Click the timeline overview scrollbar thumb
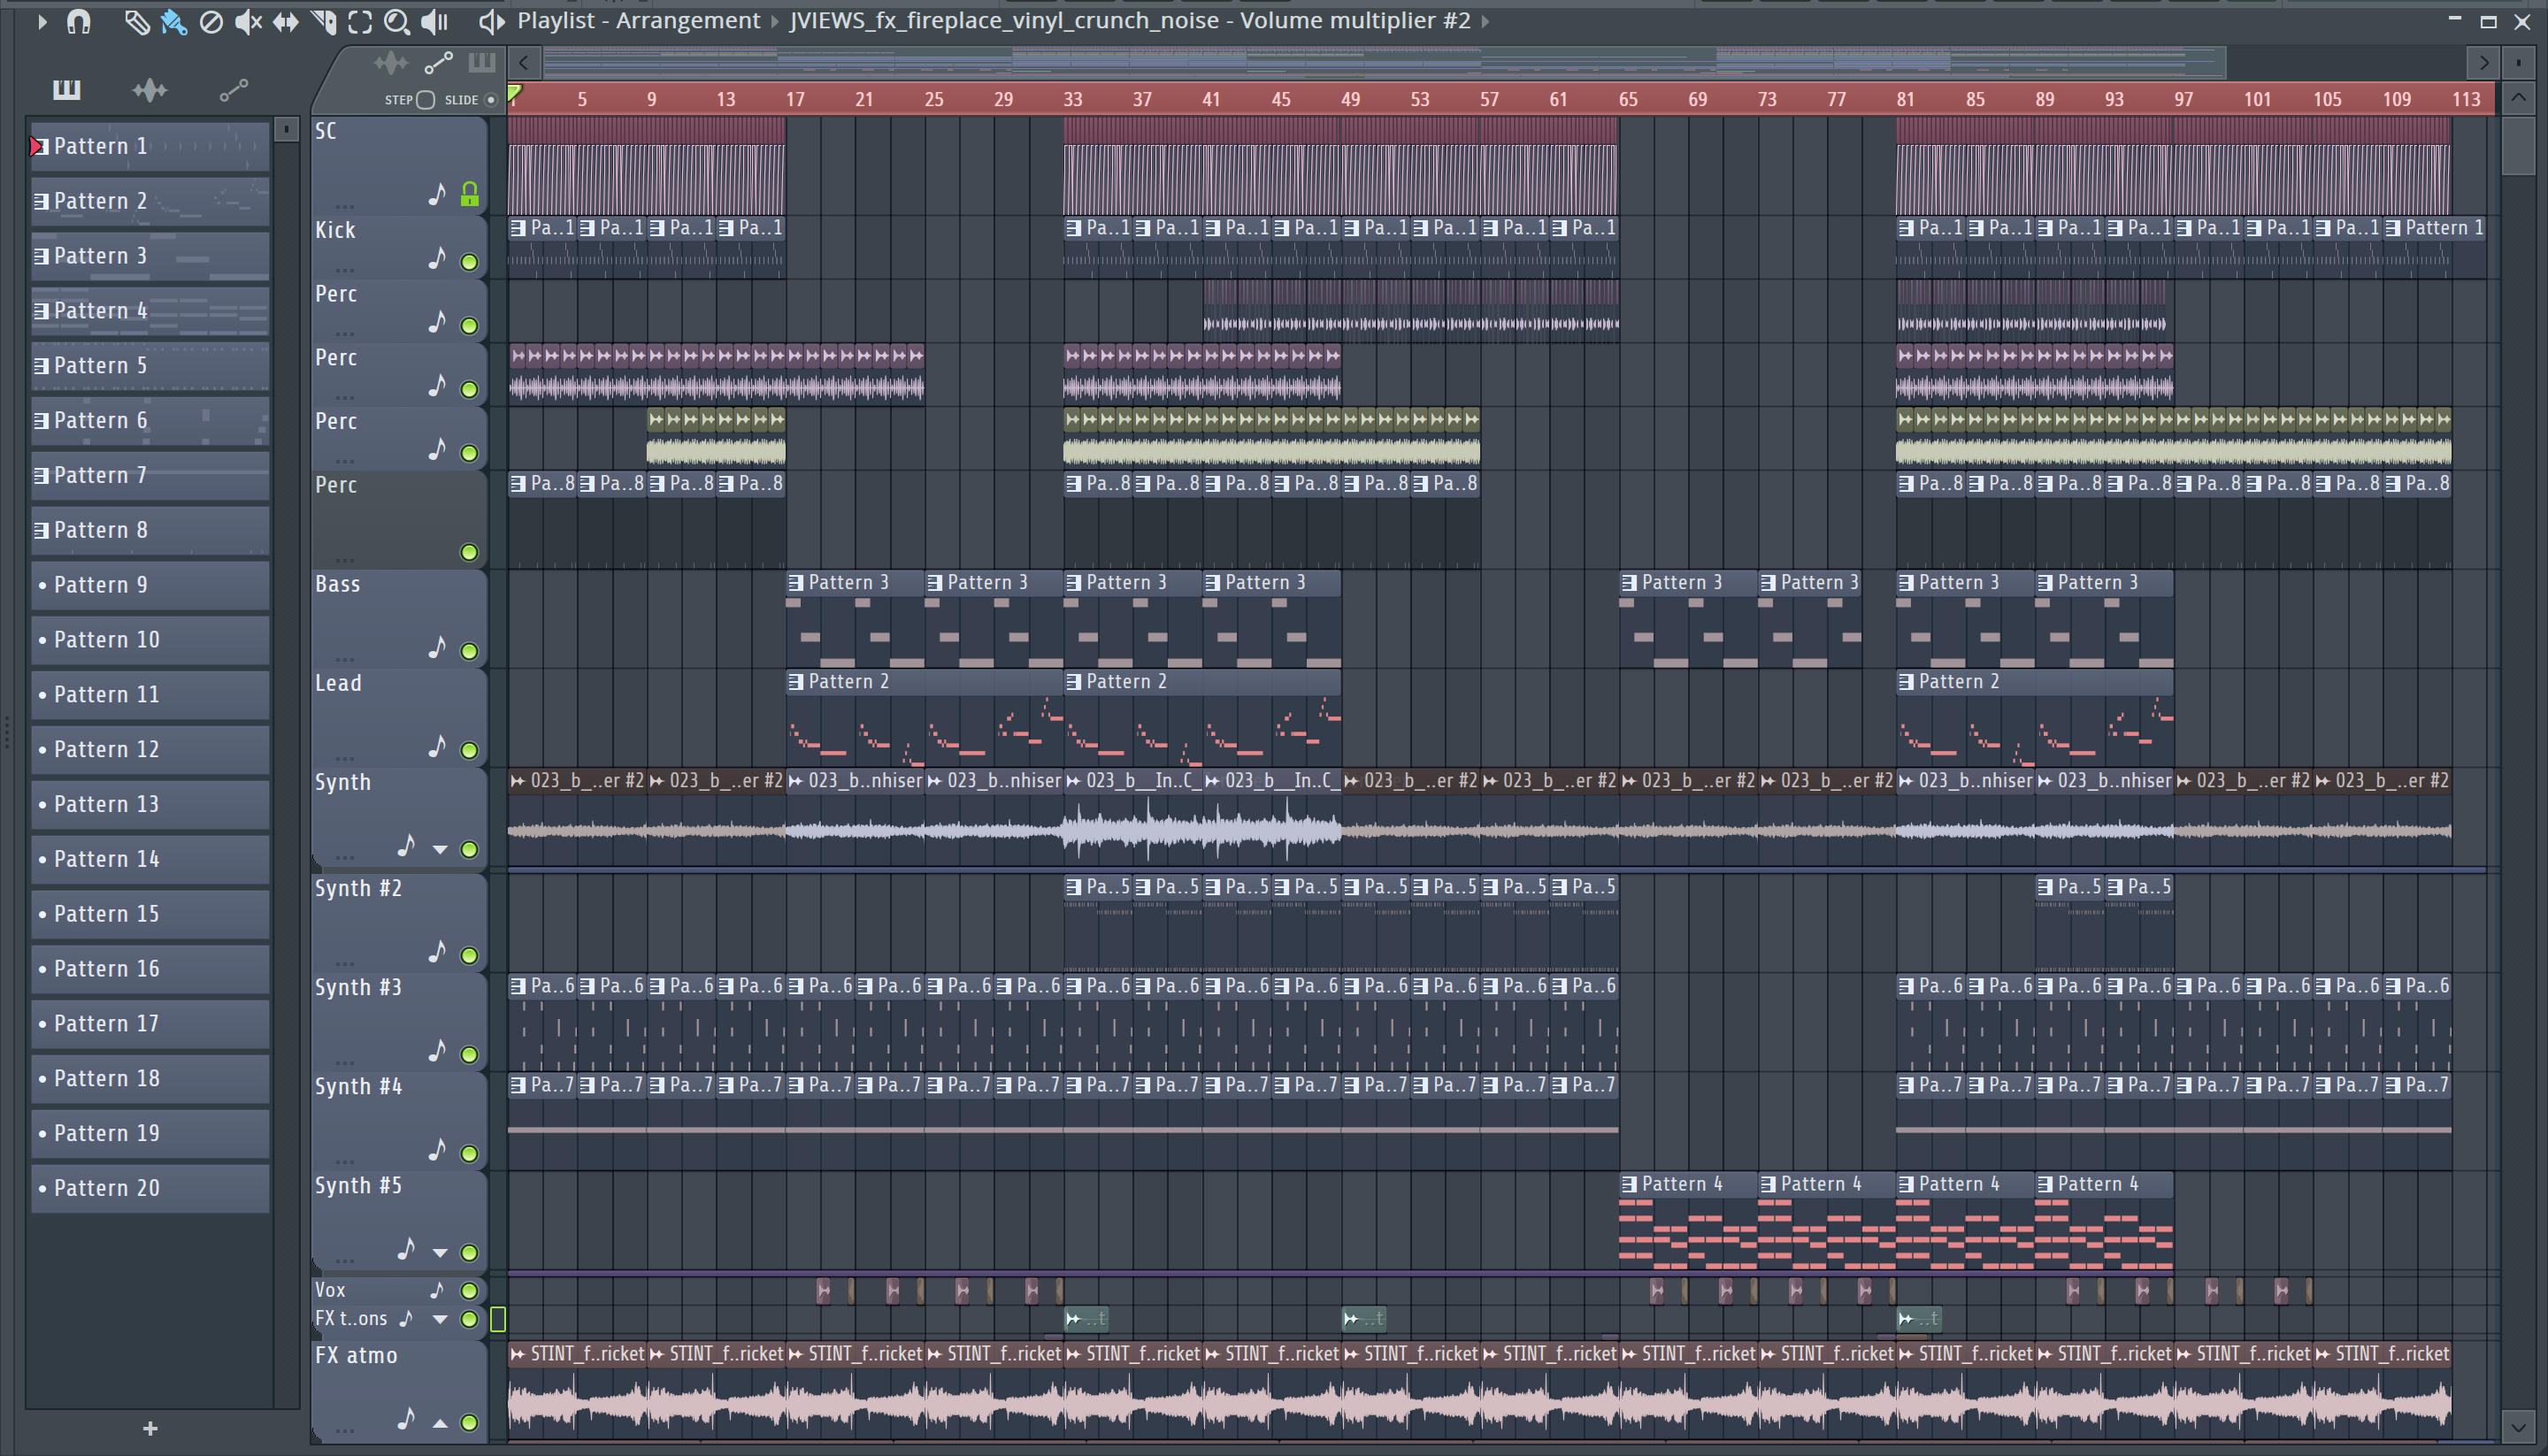The width and height of the screenshot is (2548, 1456). pyautogui.click(x=1385, y=63)
